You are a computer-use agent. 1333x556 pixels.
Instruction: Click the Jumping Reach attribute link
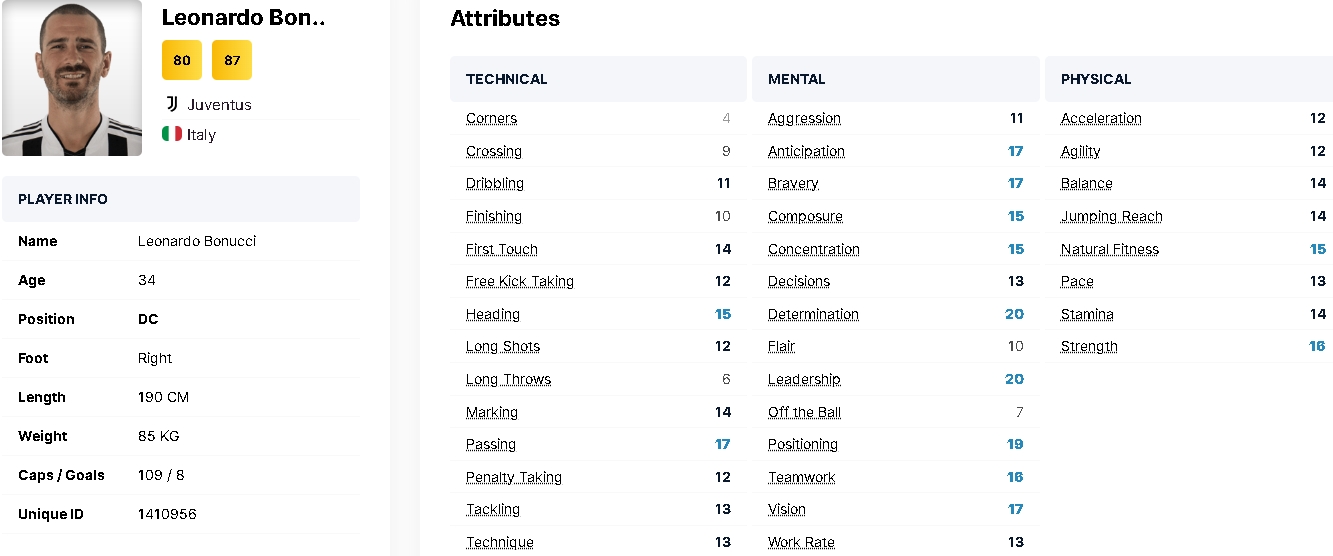tap(1111, 216)
